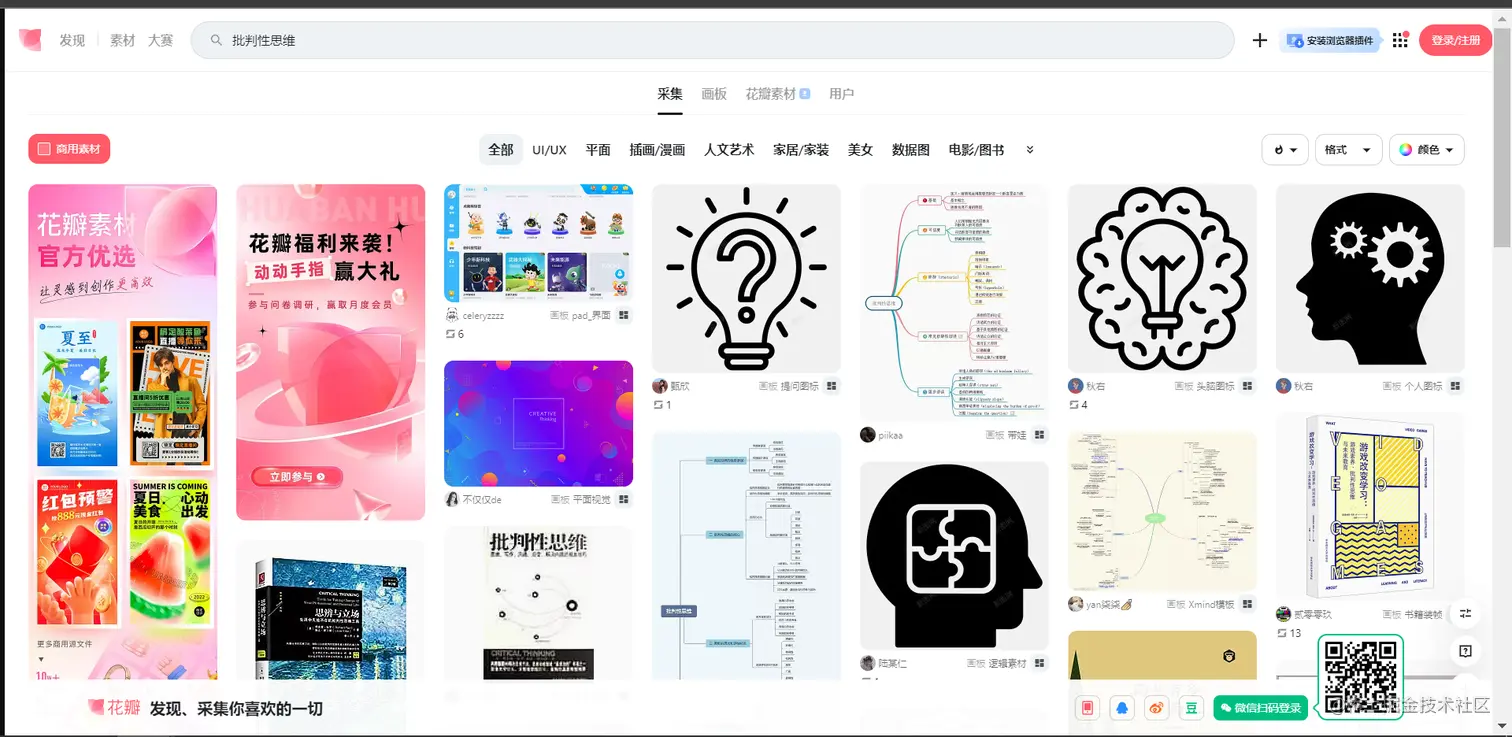The height and width of the screenshot is (737, 1512).
Task: Click the Douban 豆 login icon
Action: tap(1191, 708)
